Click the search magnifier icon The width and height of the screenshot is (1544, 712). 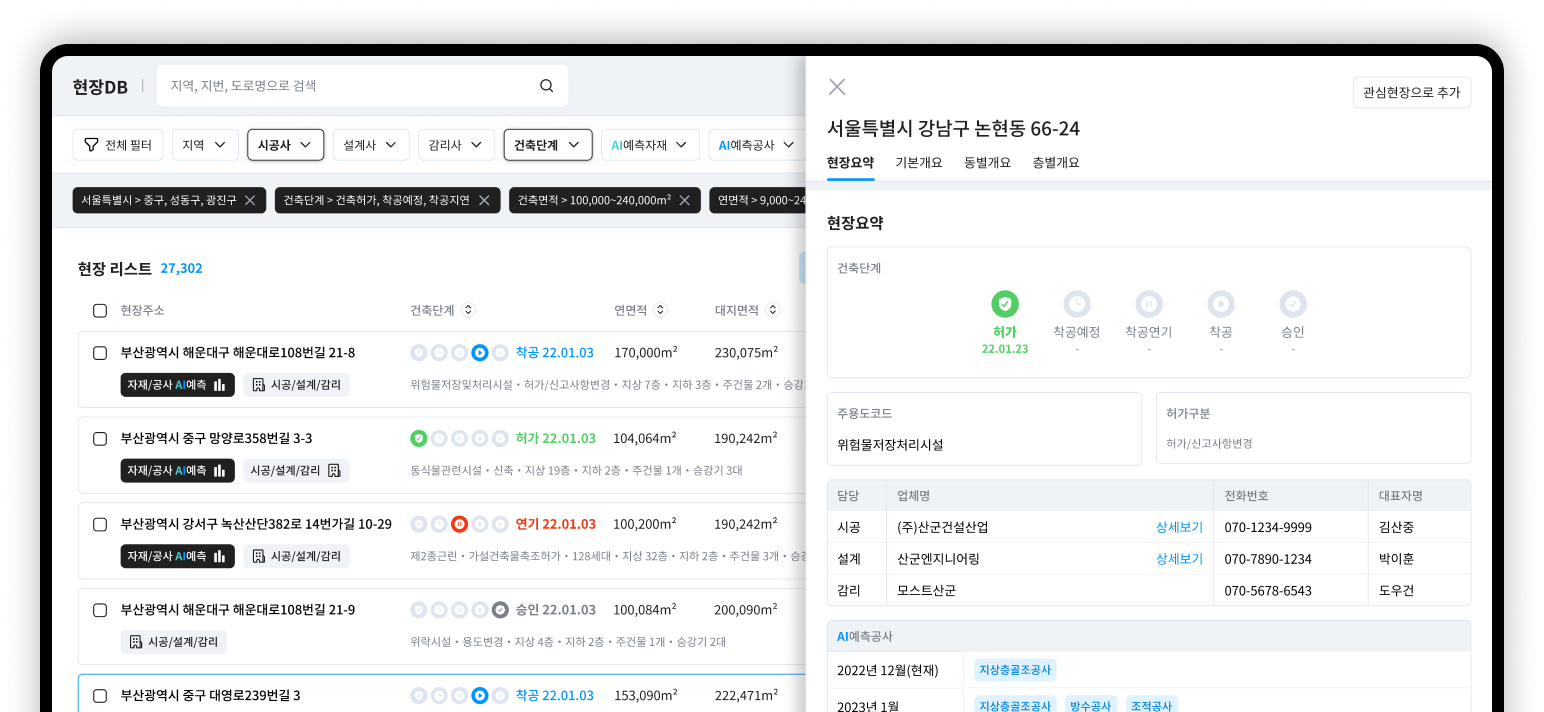click(x=547, y=86)
